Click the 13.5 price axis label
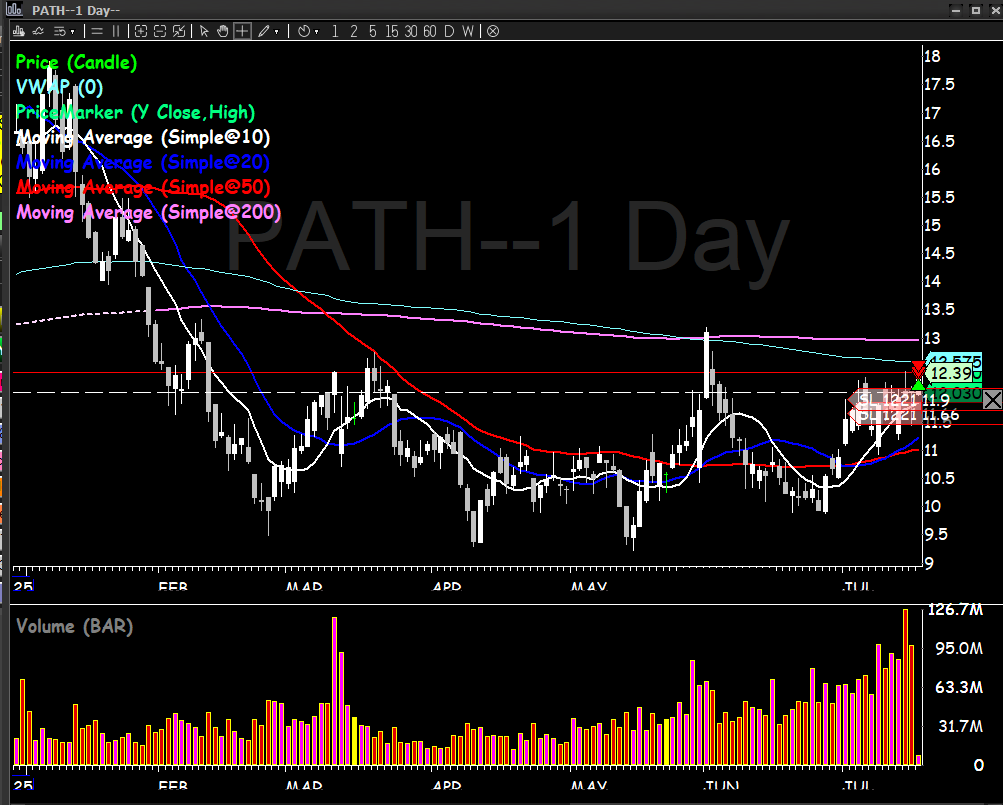 click(x=939, y=310)
